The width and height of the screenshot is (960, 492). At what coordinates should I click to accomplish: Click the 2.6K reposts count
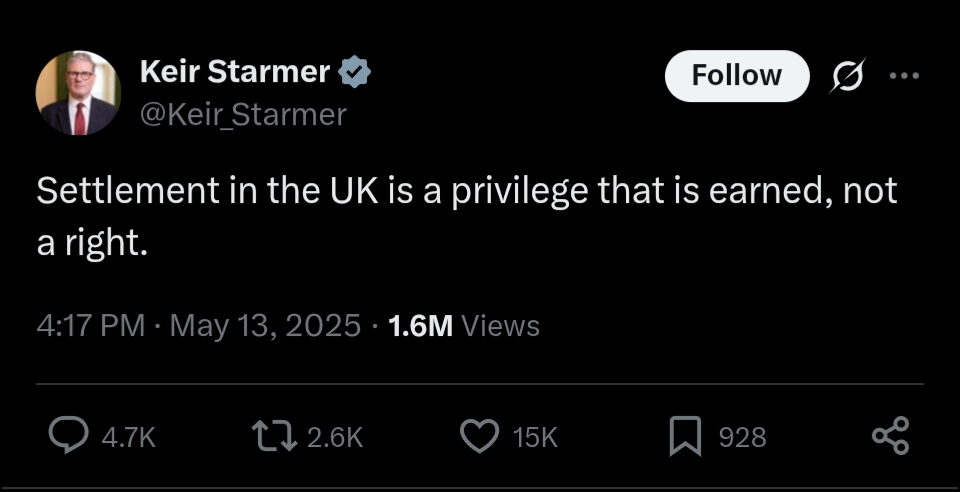[332, 437]
